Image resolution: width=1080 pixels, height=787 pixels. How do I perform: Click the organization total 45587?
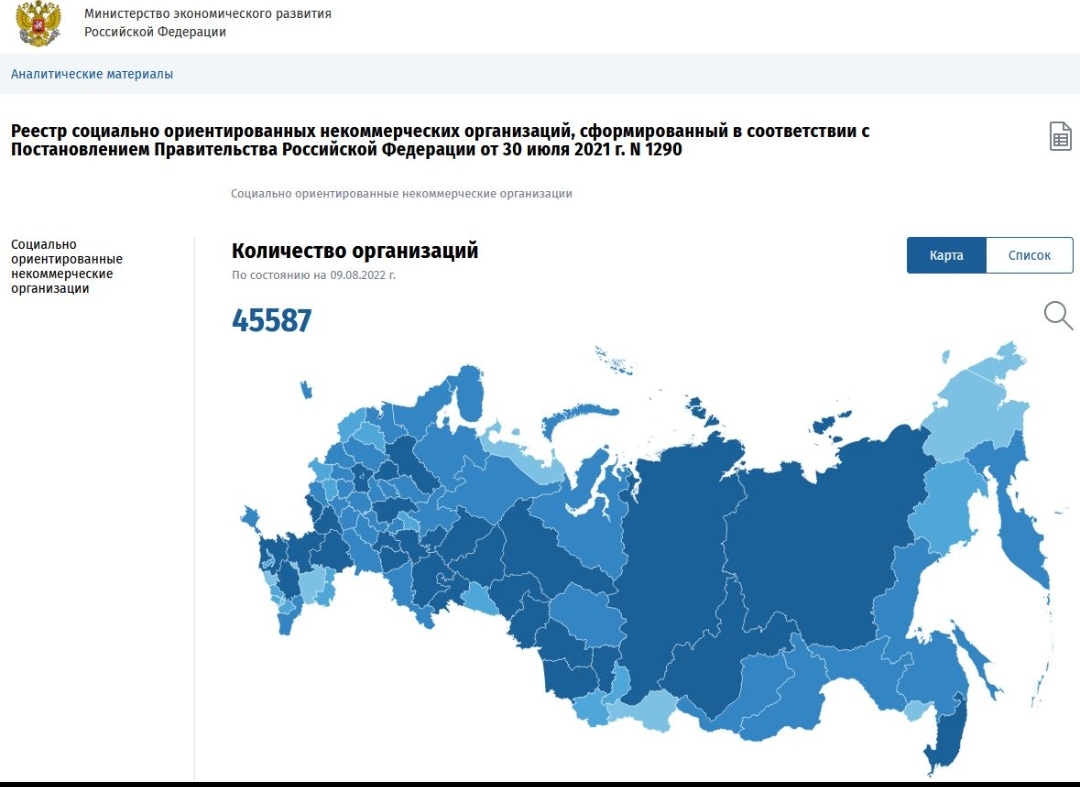[x=272, y=321]
